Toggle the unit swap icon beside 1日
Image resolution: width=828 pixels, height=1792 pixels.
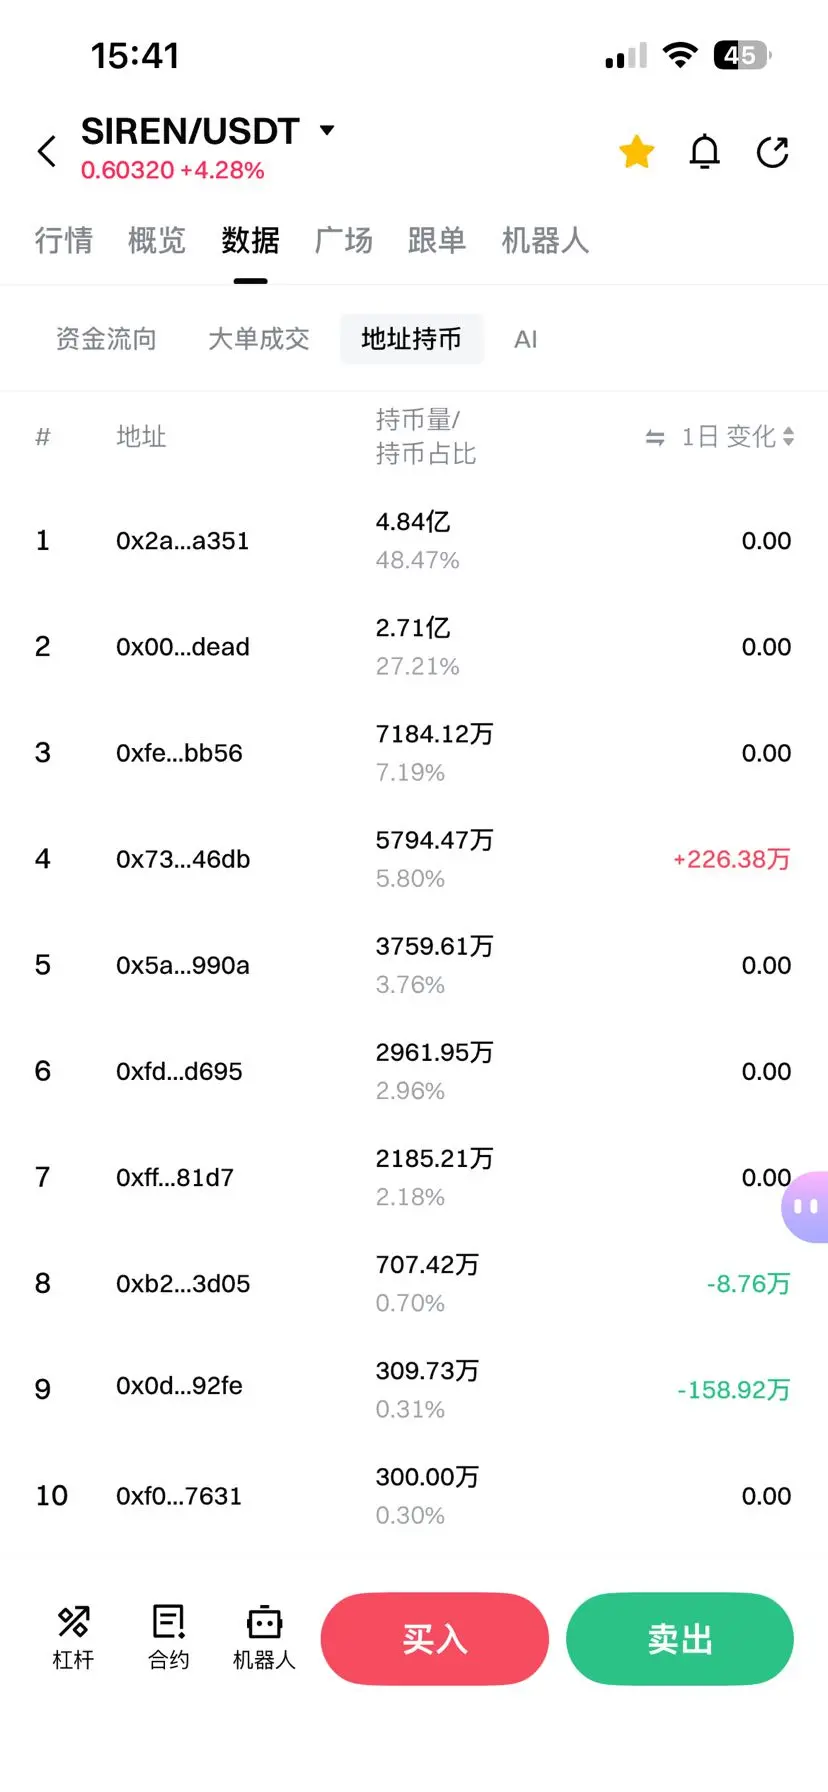[x=655, y=437]
